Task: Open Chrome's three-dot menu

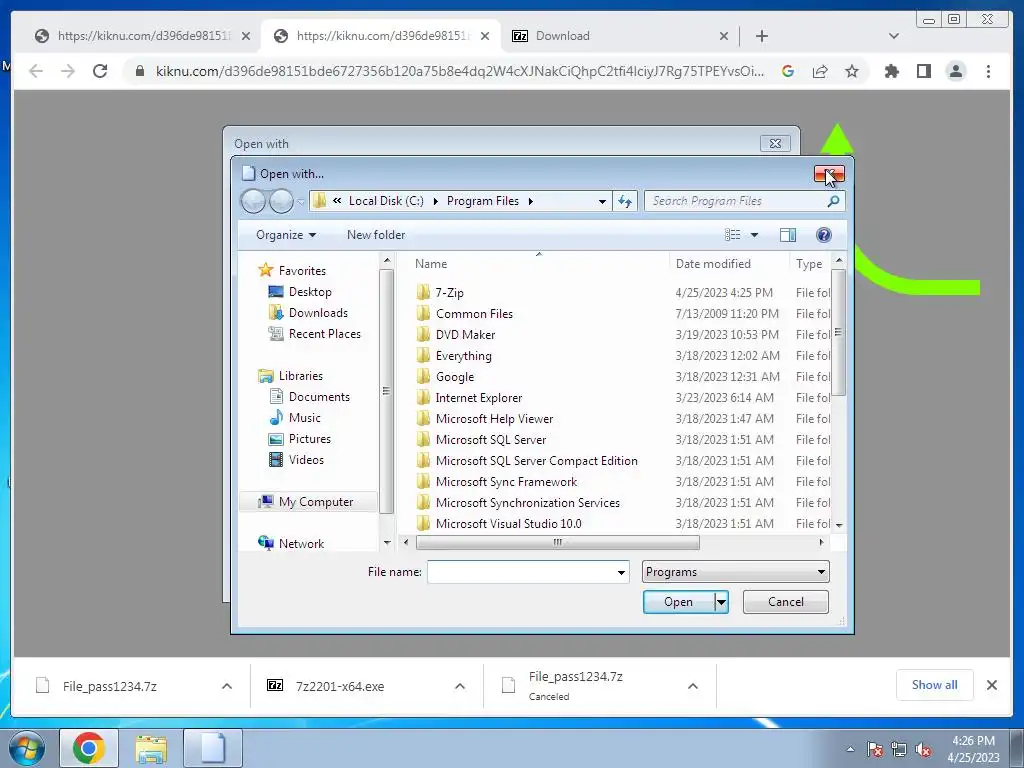Action: (988, 71)
